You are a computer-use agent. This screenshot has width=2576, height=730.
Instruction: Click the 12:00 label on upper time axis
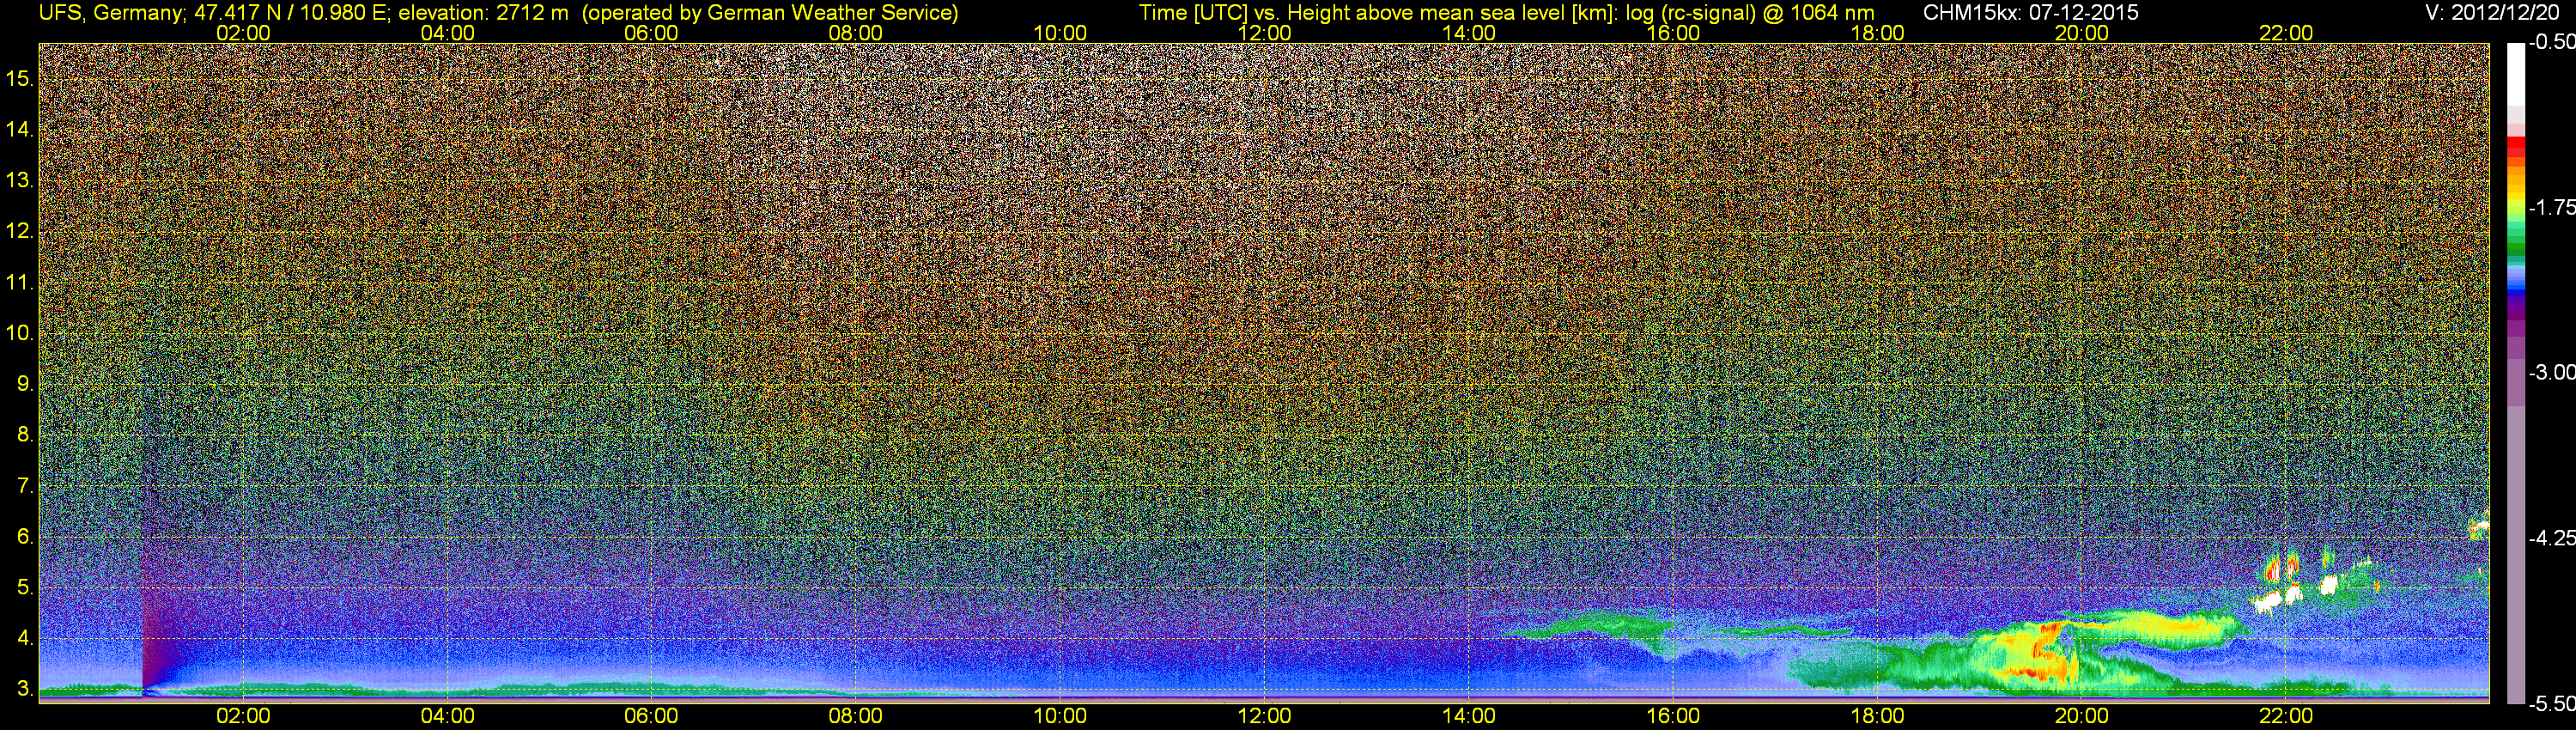[x=1264, y=33]
